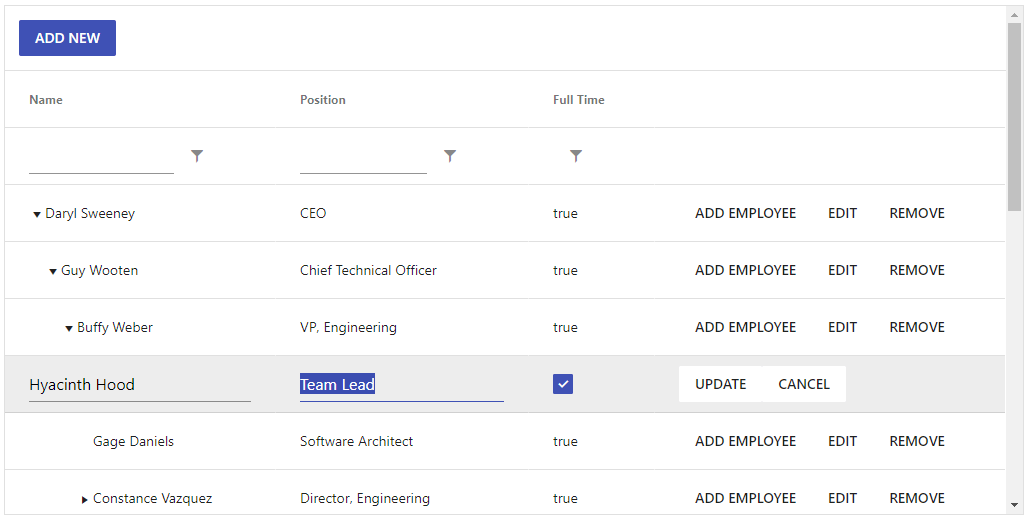Click the scrollbar down arrow
The image size is (1032, 520).
[1014, 506]
